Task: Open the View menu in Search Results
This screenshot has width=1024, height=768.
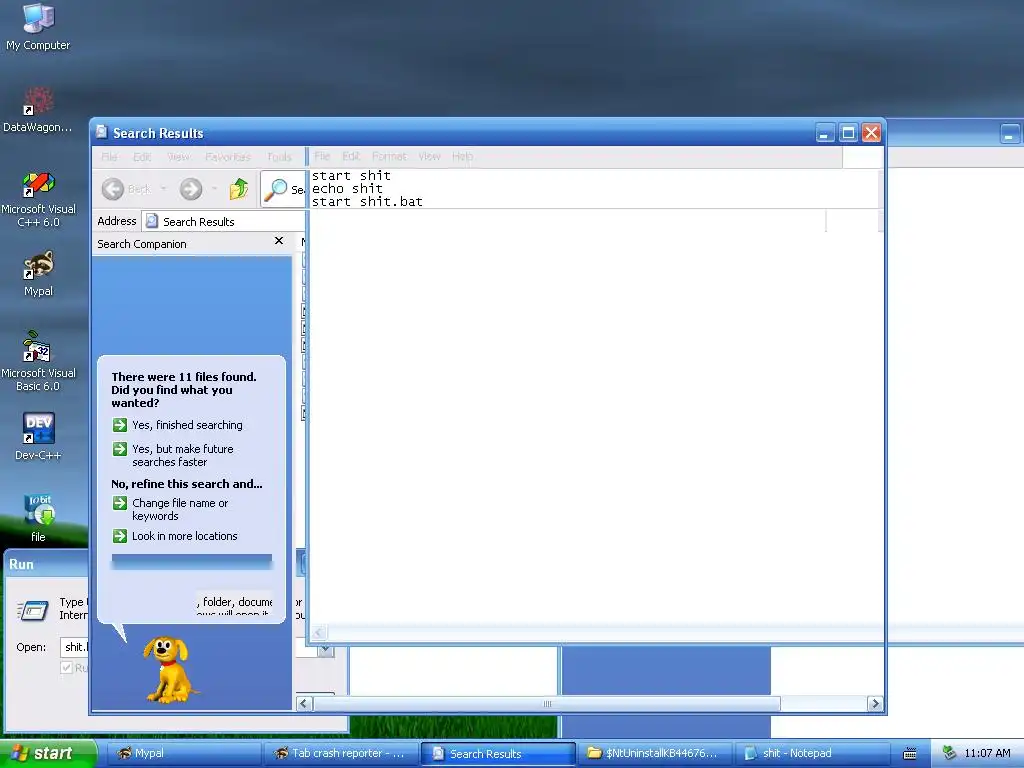Action: [x=178, y=157]
